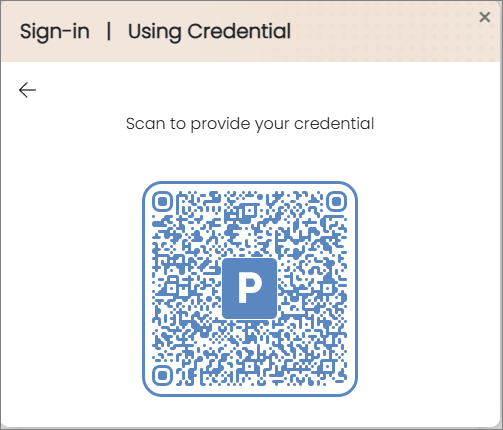Click the small alignment square at QR bottom center
503x430 pixels.
click(x=249, y=367)
